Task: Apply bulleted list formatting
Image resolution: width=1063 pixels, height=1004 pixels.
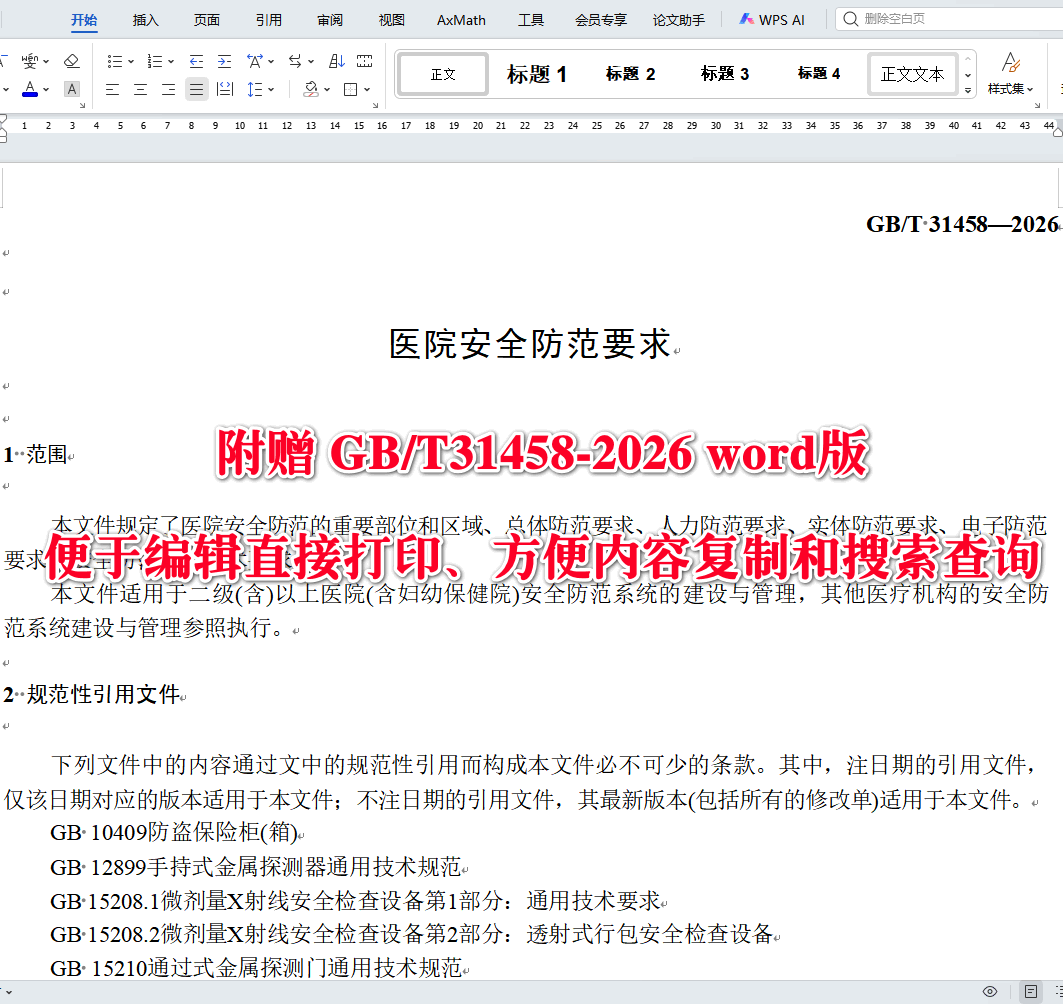Action: tap(117, 61)
